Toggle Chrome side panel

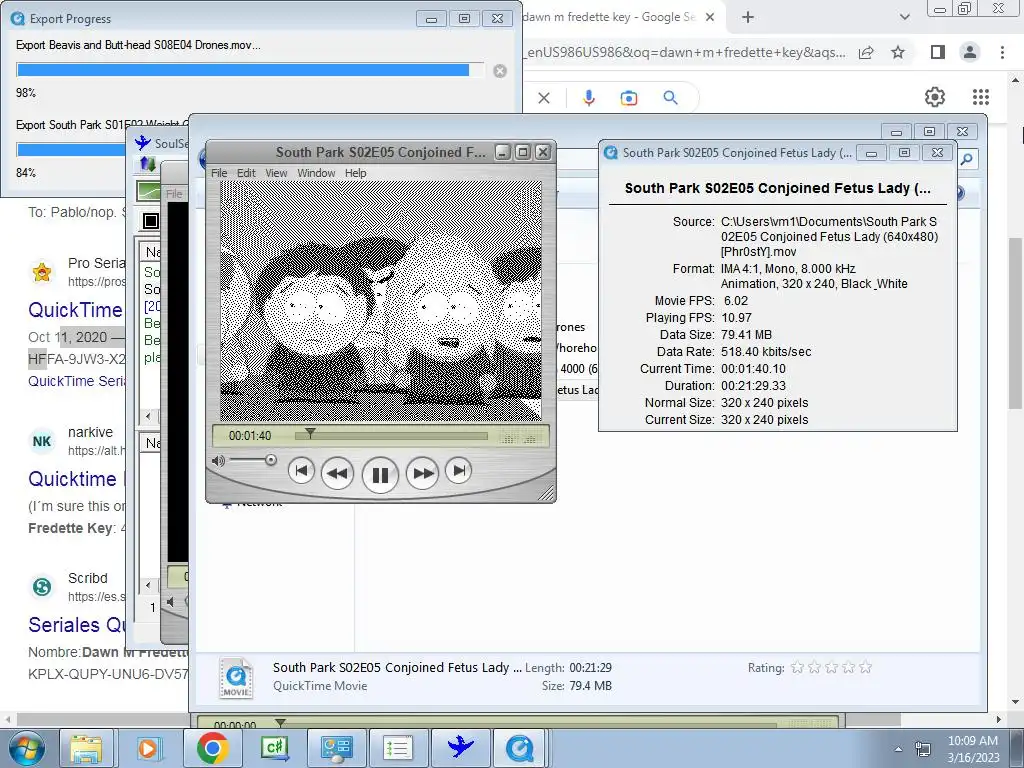[938, 52]
